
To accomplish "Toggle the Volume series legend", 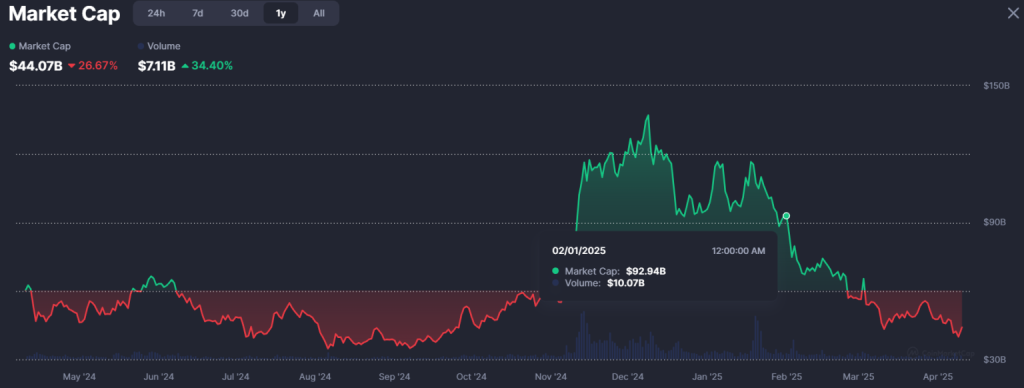I will 159,46.
